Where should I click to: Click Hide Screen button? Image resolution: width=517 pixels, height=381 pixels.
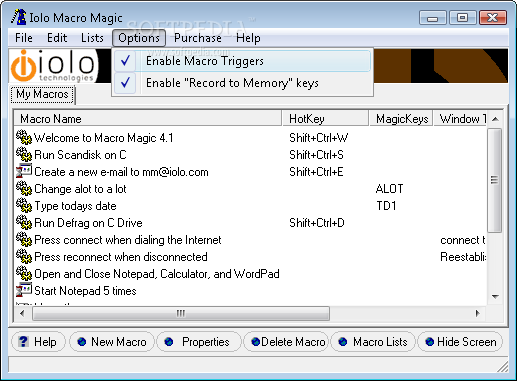click(460, 342)
